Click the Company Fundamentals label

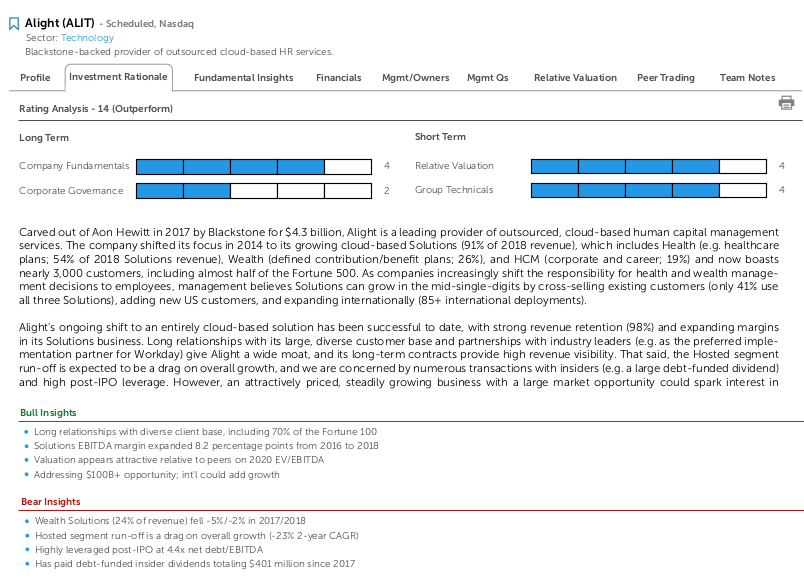pyautogui.click(x=74, y=166)
